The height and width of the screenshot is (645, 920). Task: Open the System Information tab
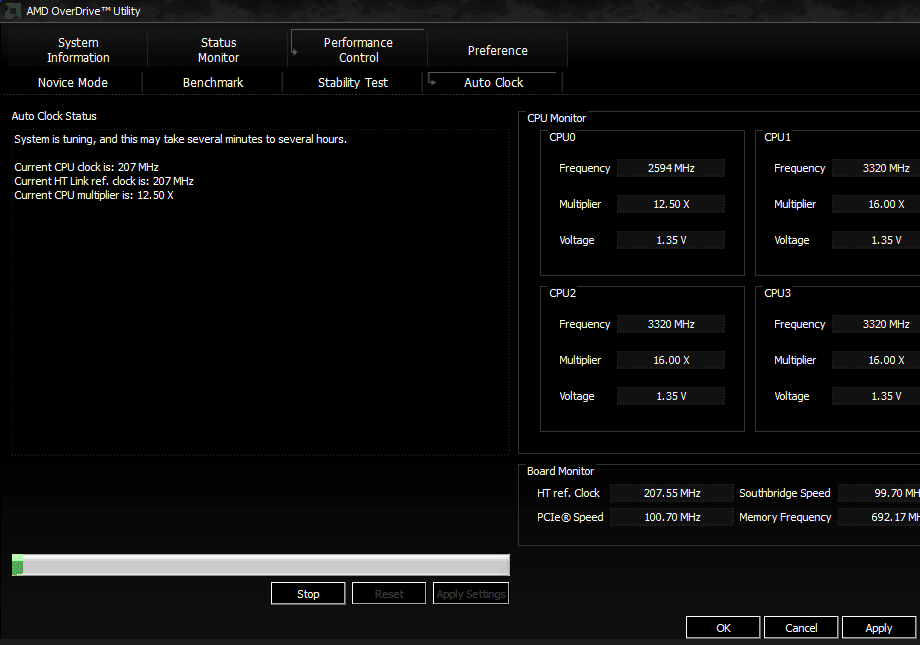[x=77, y=50]
